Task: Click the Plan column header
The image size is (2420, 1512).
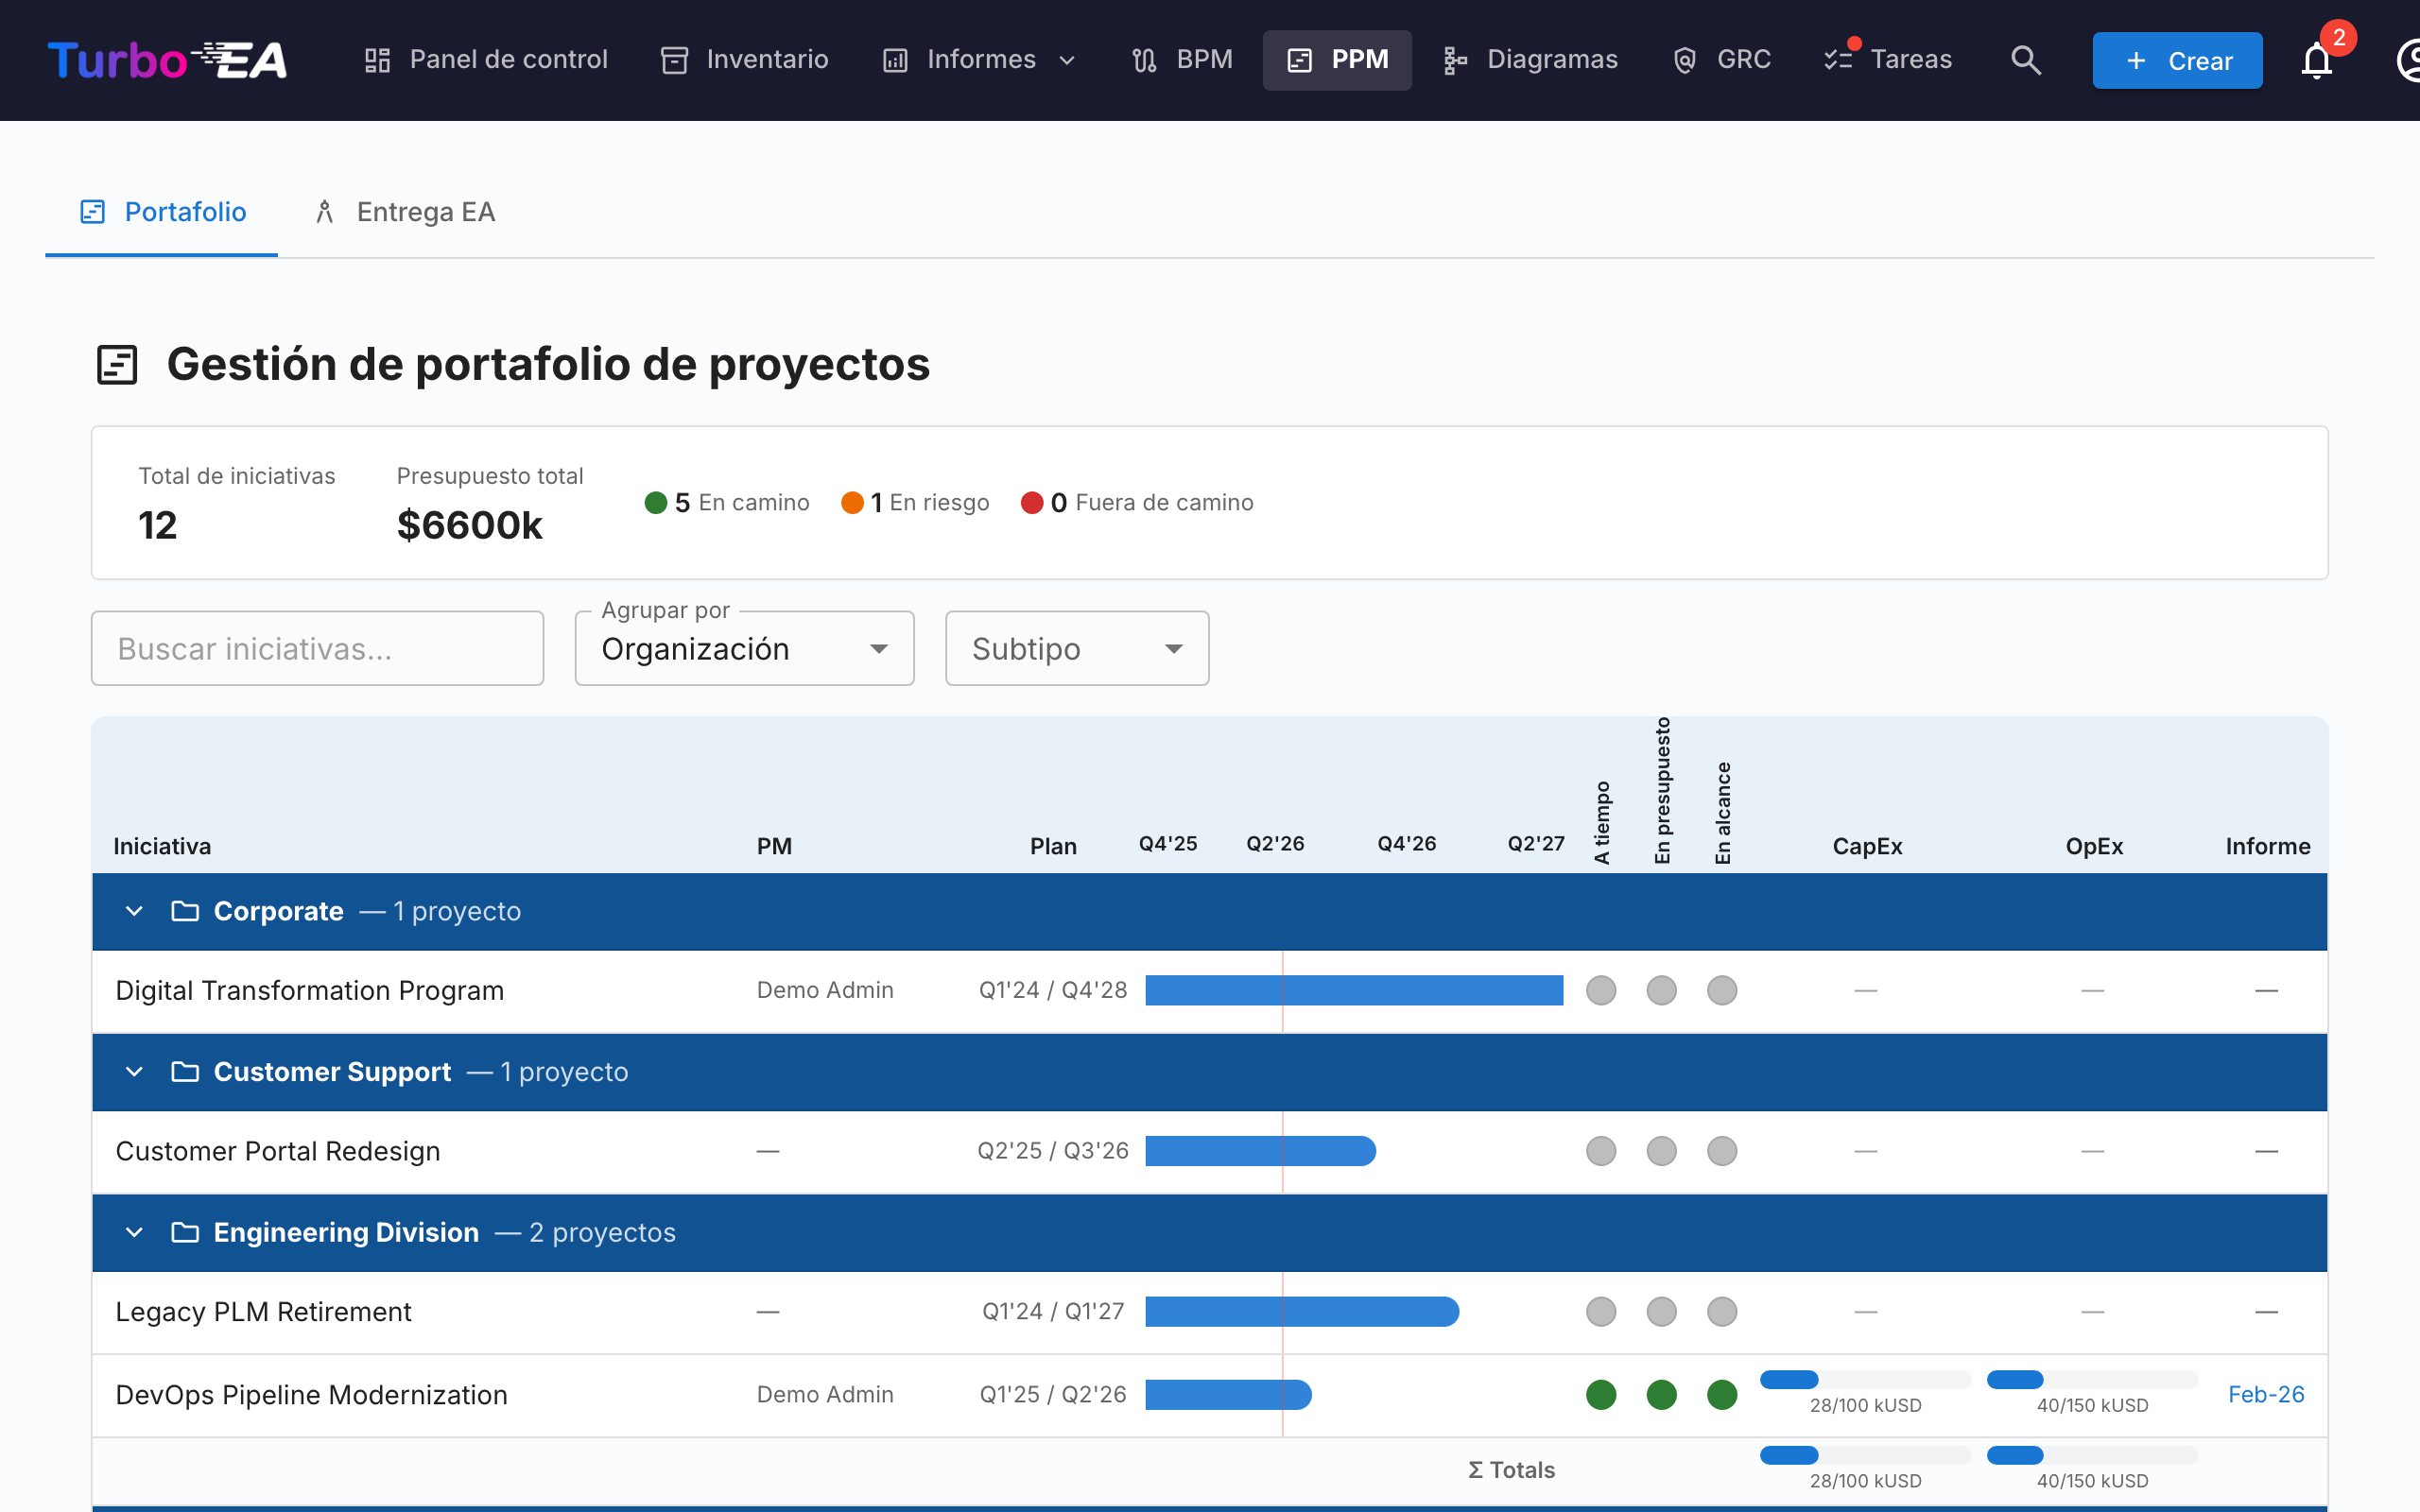Action: pyautogui.click(x=1053, y=846)
